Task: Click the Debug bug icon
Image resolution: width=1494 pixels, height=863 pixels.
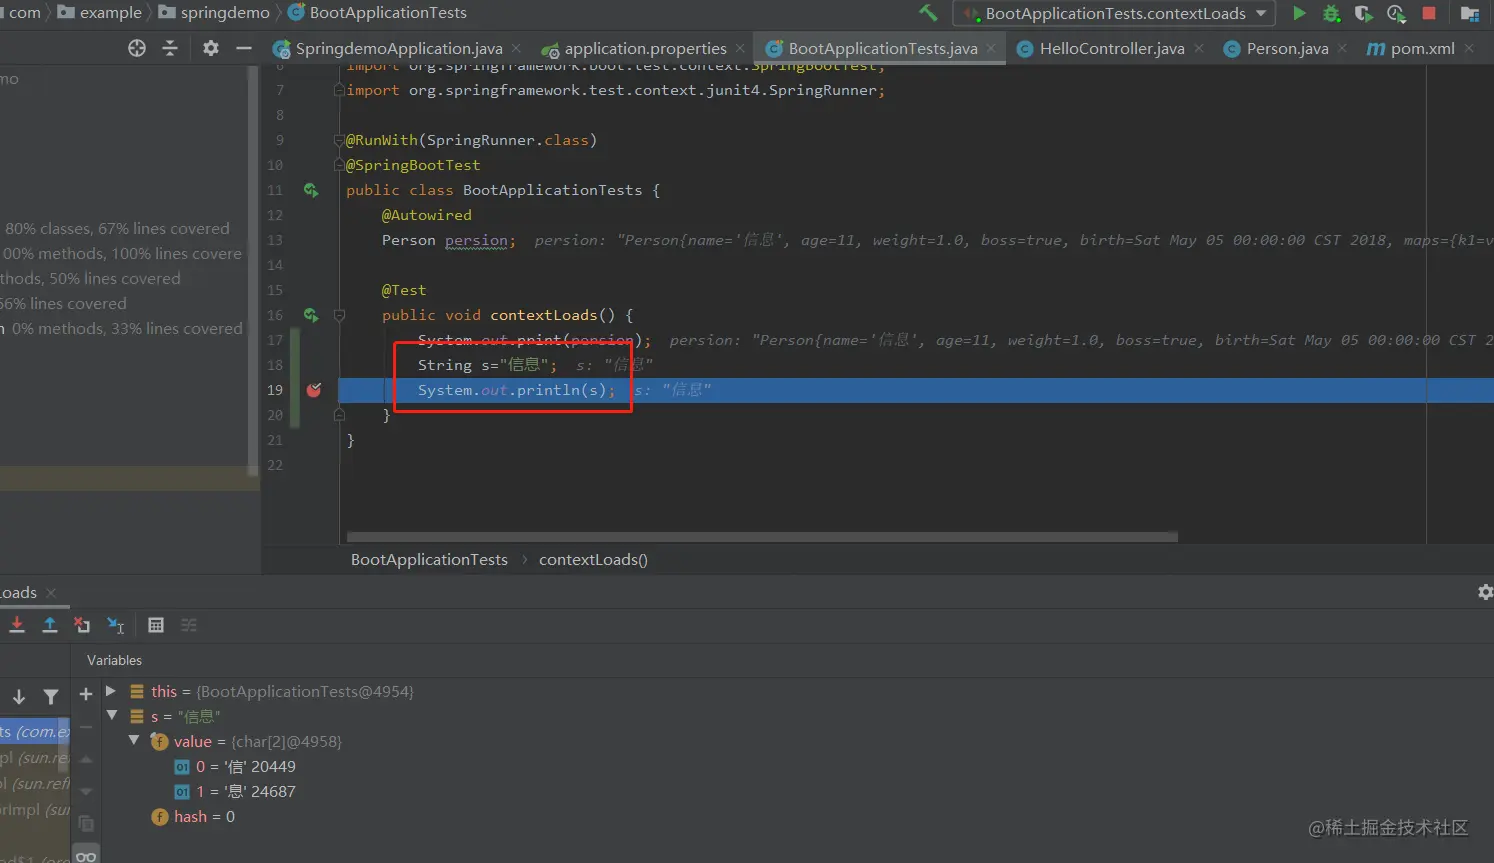Action: (x=1331, y=13)
